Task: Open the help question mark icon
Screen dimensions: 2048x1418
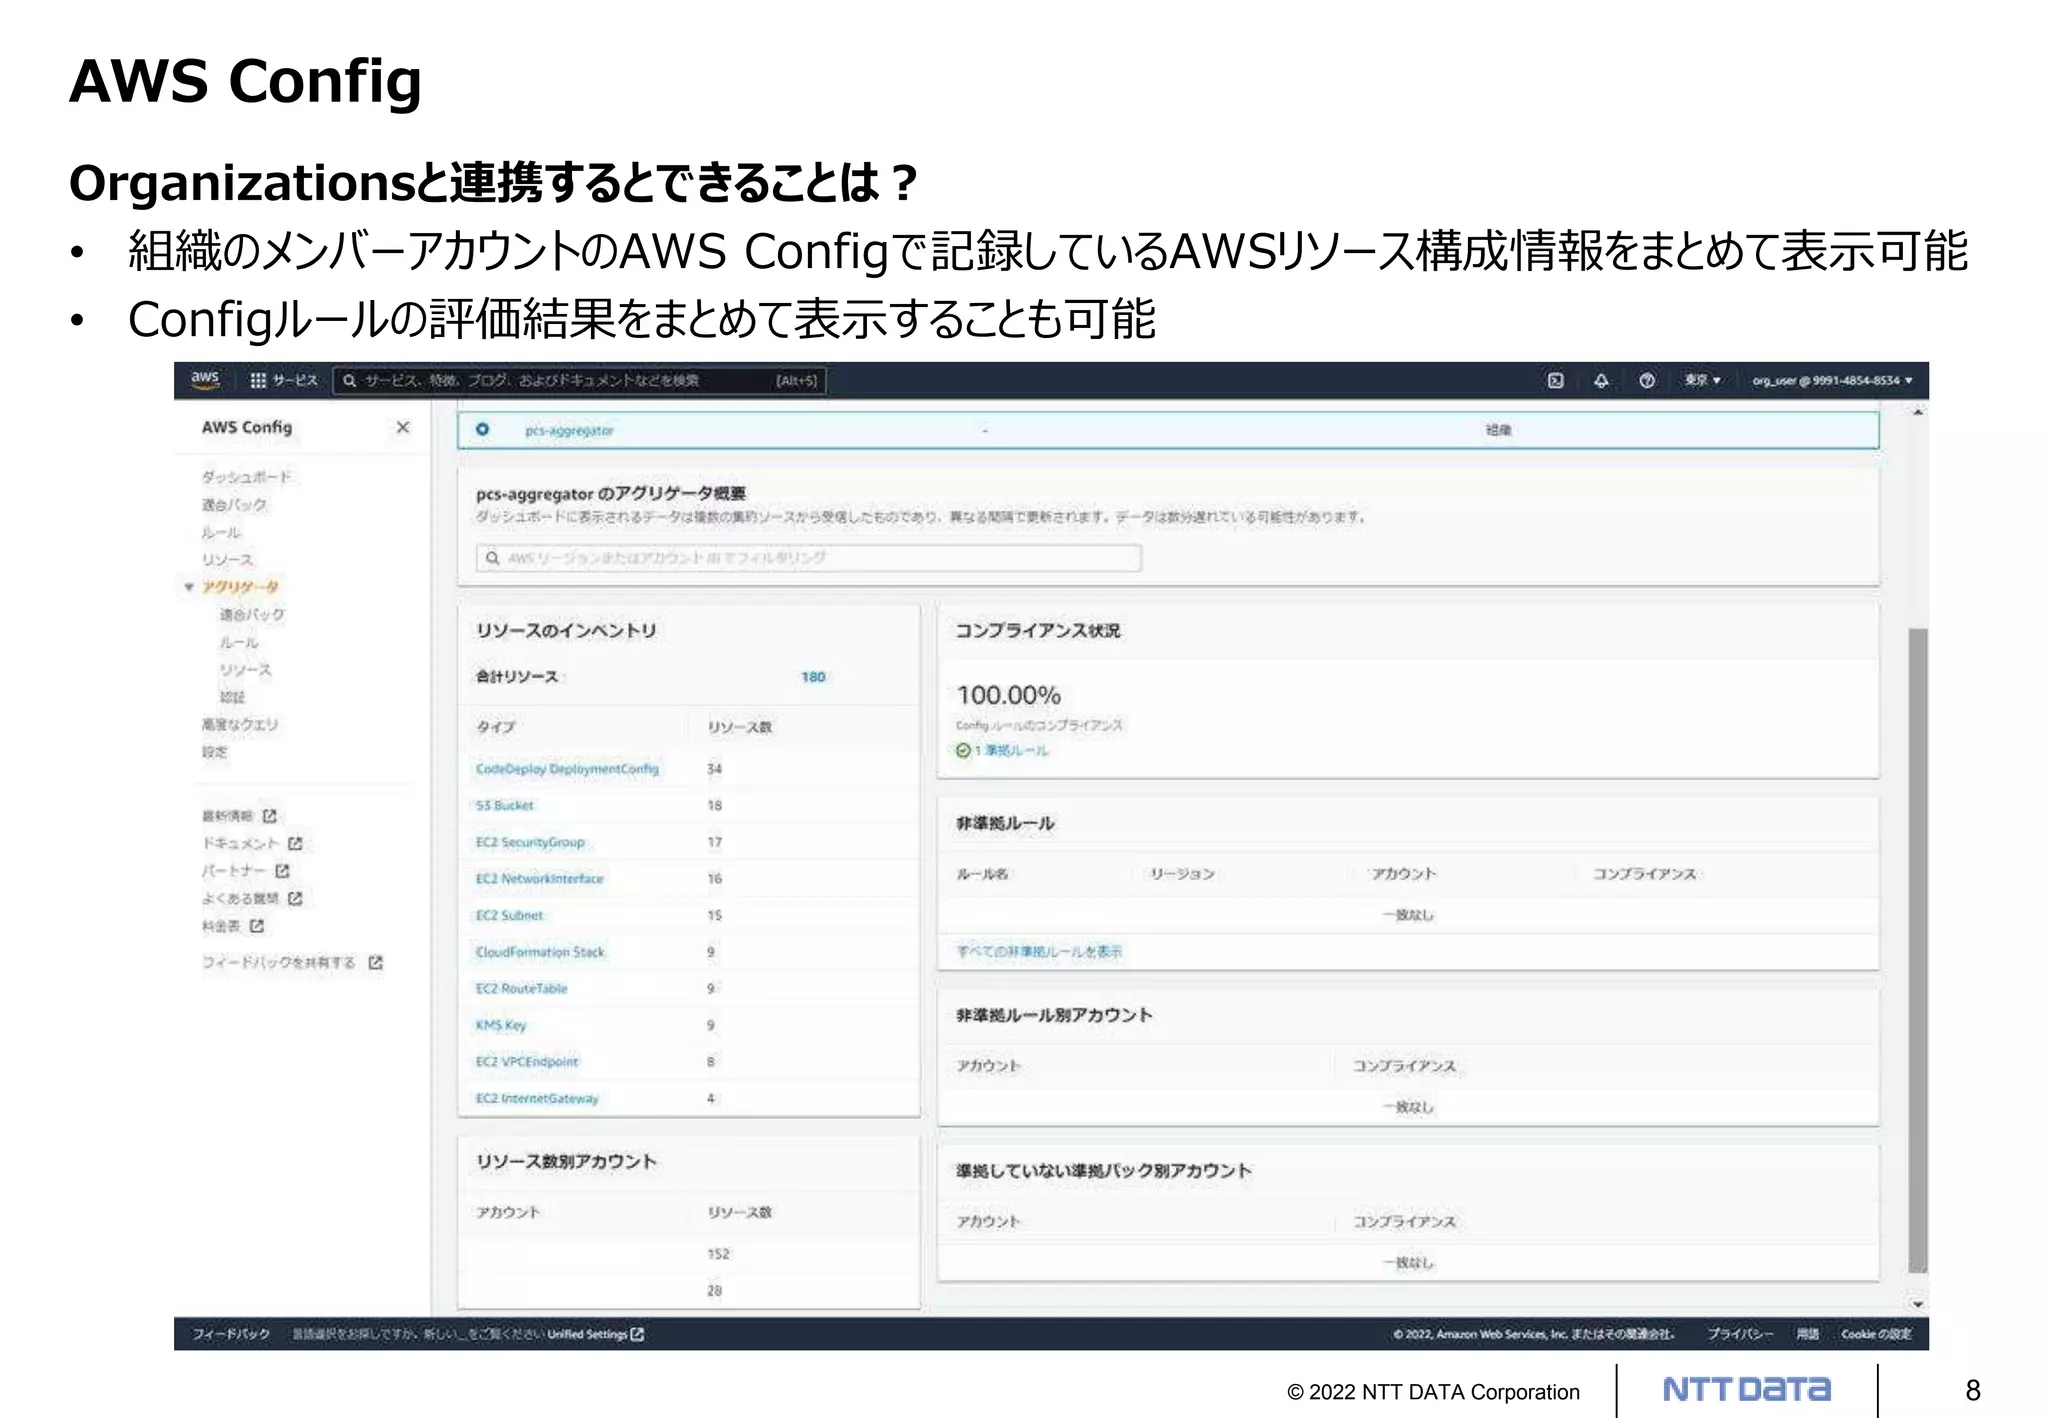Action: point(1647,380)
